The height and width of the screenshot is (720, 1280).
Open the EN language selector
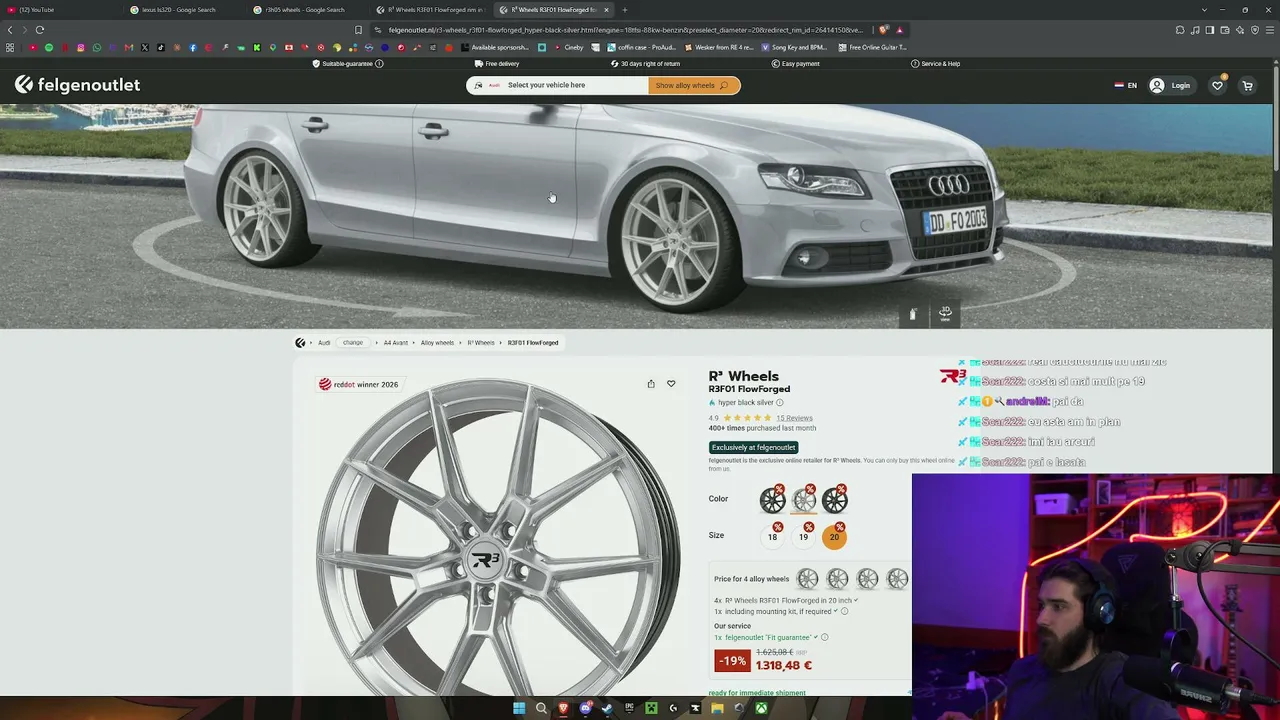coord(1126,85)
